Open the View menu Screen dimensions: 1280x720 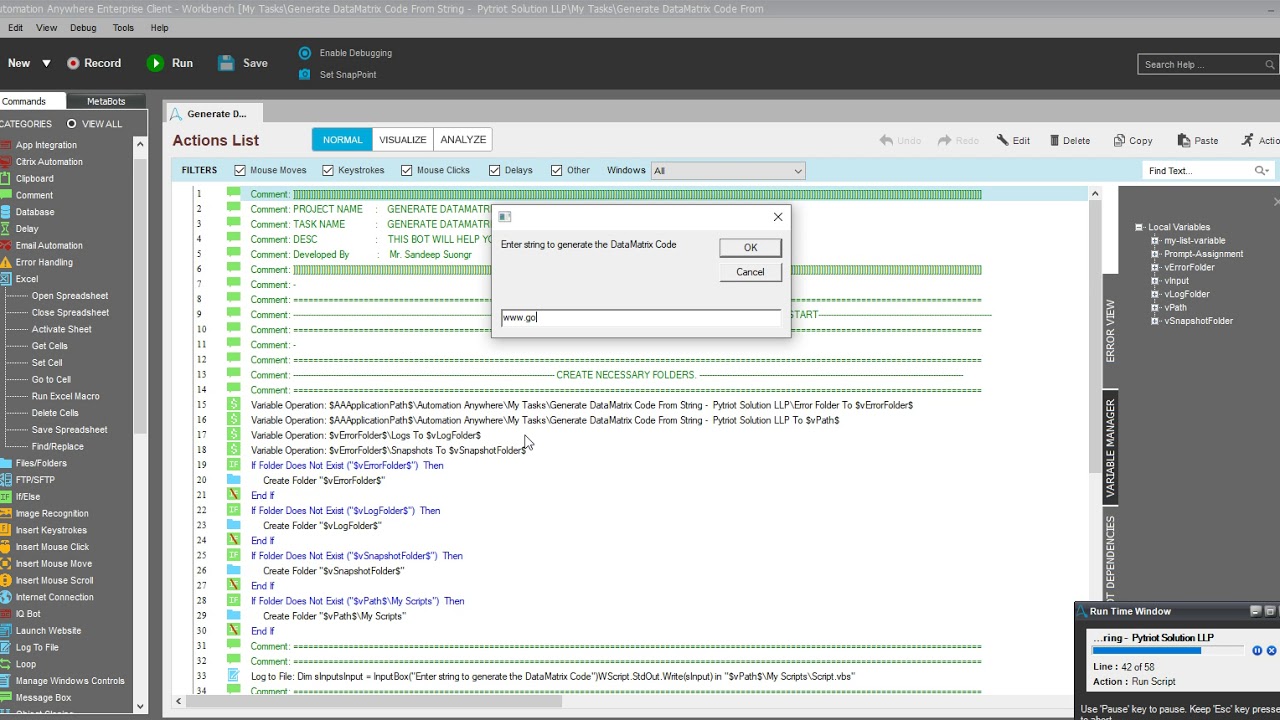46,28
